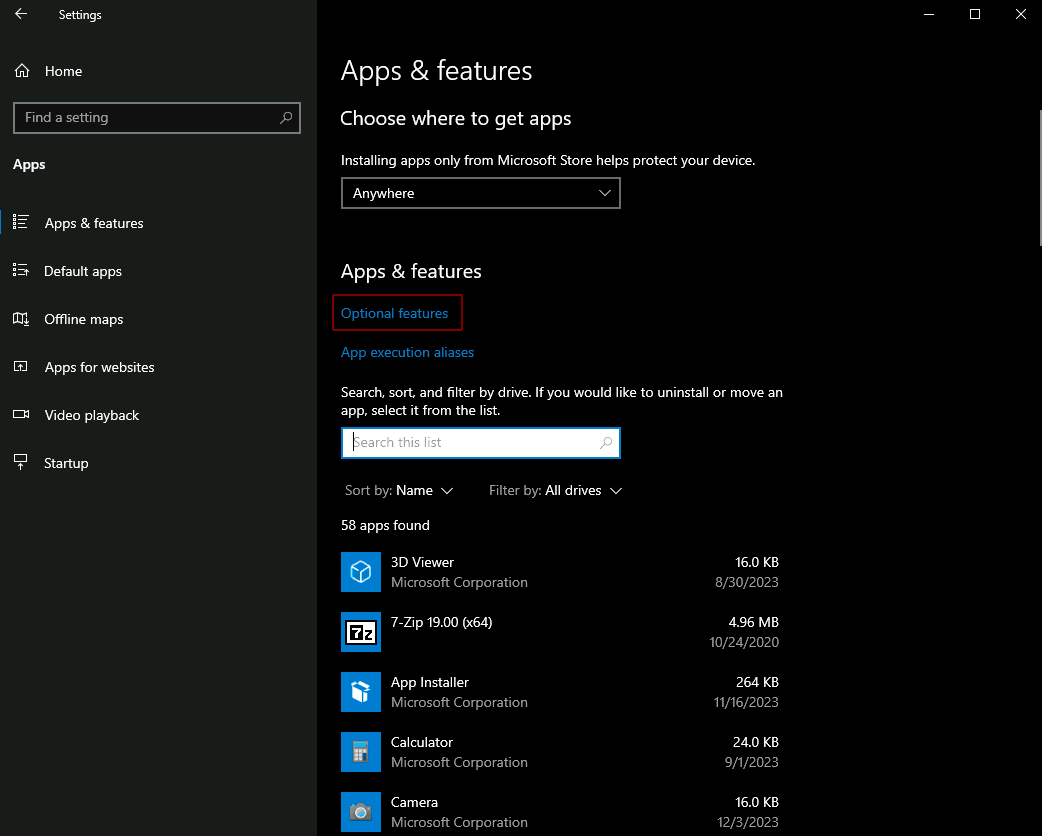Image resolution: width=1042 pixels, height=836 pixels.
Task: Click the App Installer app icon
Action: 361,692
